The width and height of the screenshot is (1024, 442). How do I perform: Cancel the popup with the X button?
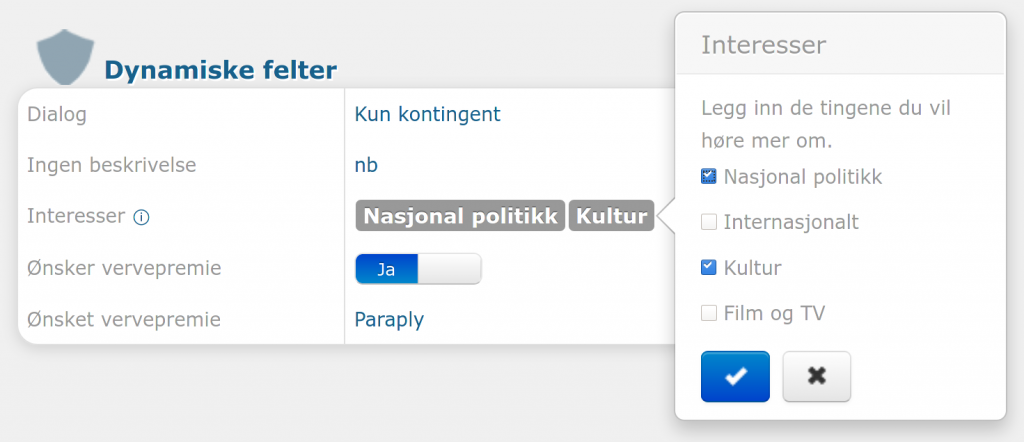pyautogui.click(x=816, y=376)
